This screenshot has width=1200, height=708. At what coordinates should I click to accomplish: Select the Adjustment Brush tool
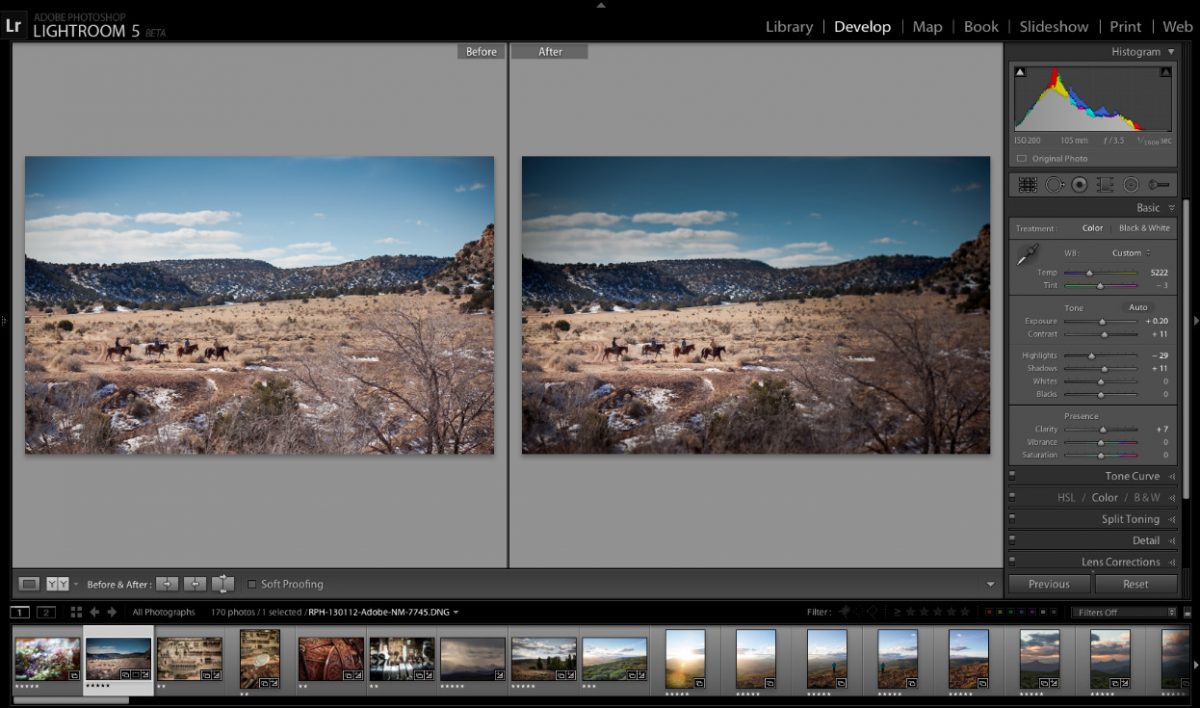[x=1158, y=184]
